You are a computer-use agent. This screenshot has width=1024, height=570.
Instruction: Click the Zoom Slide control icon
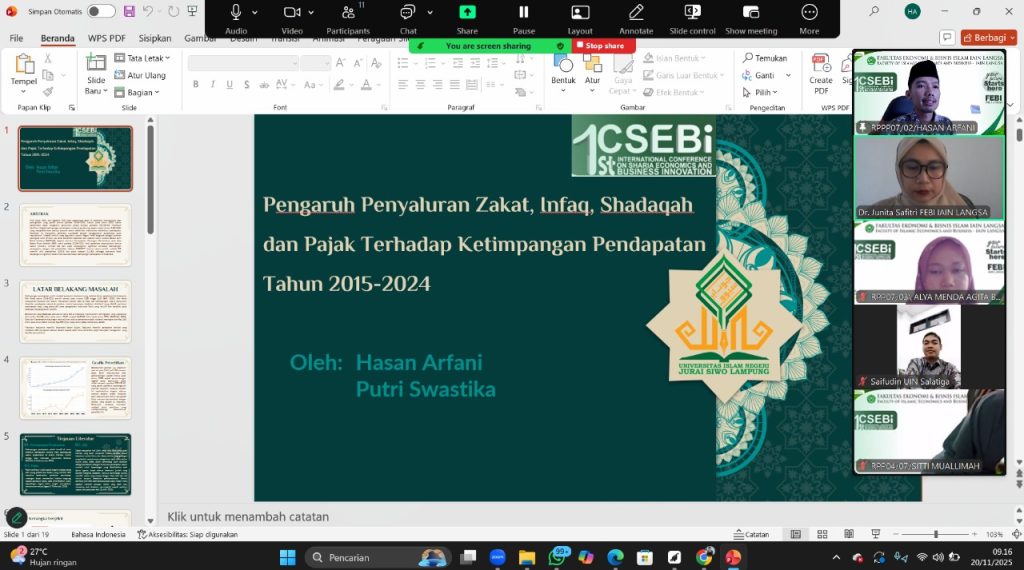point(692,16)
